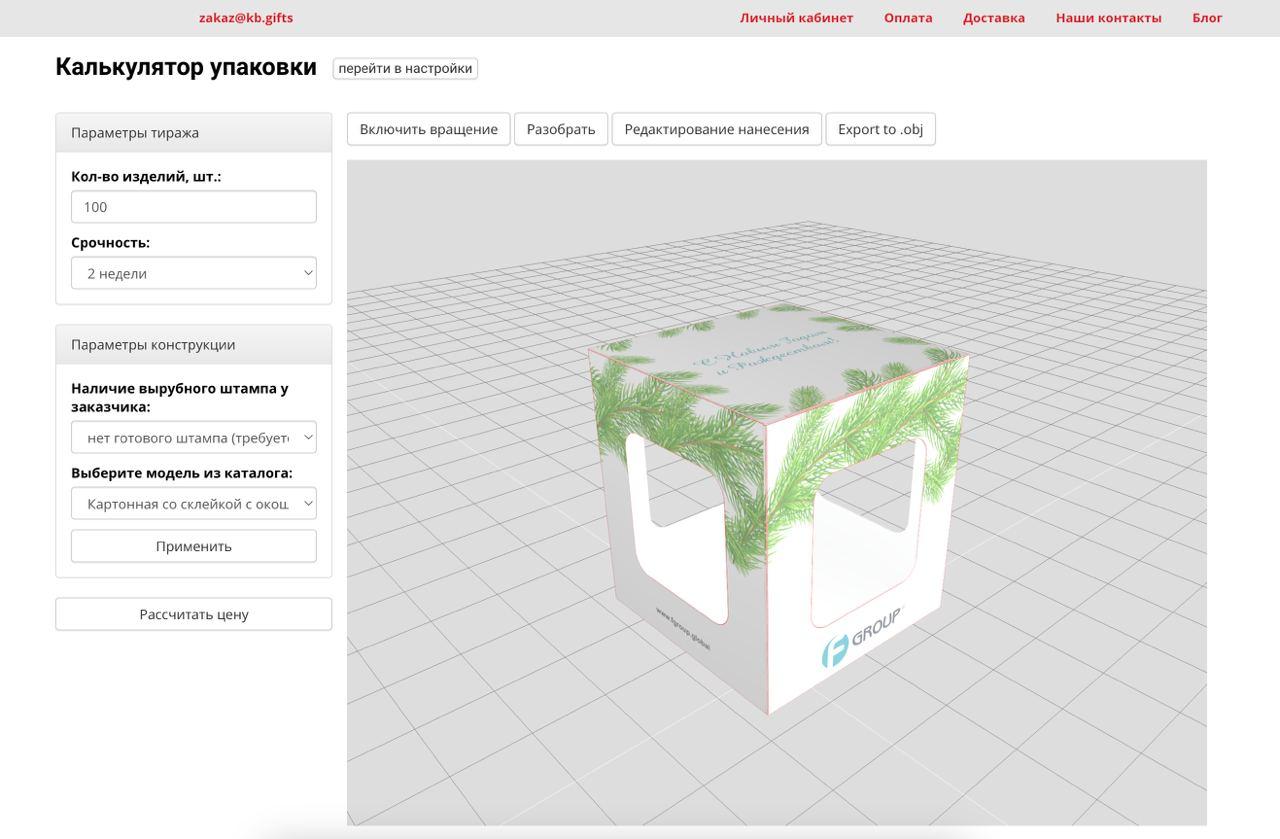
Task: Toggle Включить вращение for the model
Action: [x=428, y=129]
